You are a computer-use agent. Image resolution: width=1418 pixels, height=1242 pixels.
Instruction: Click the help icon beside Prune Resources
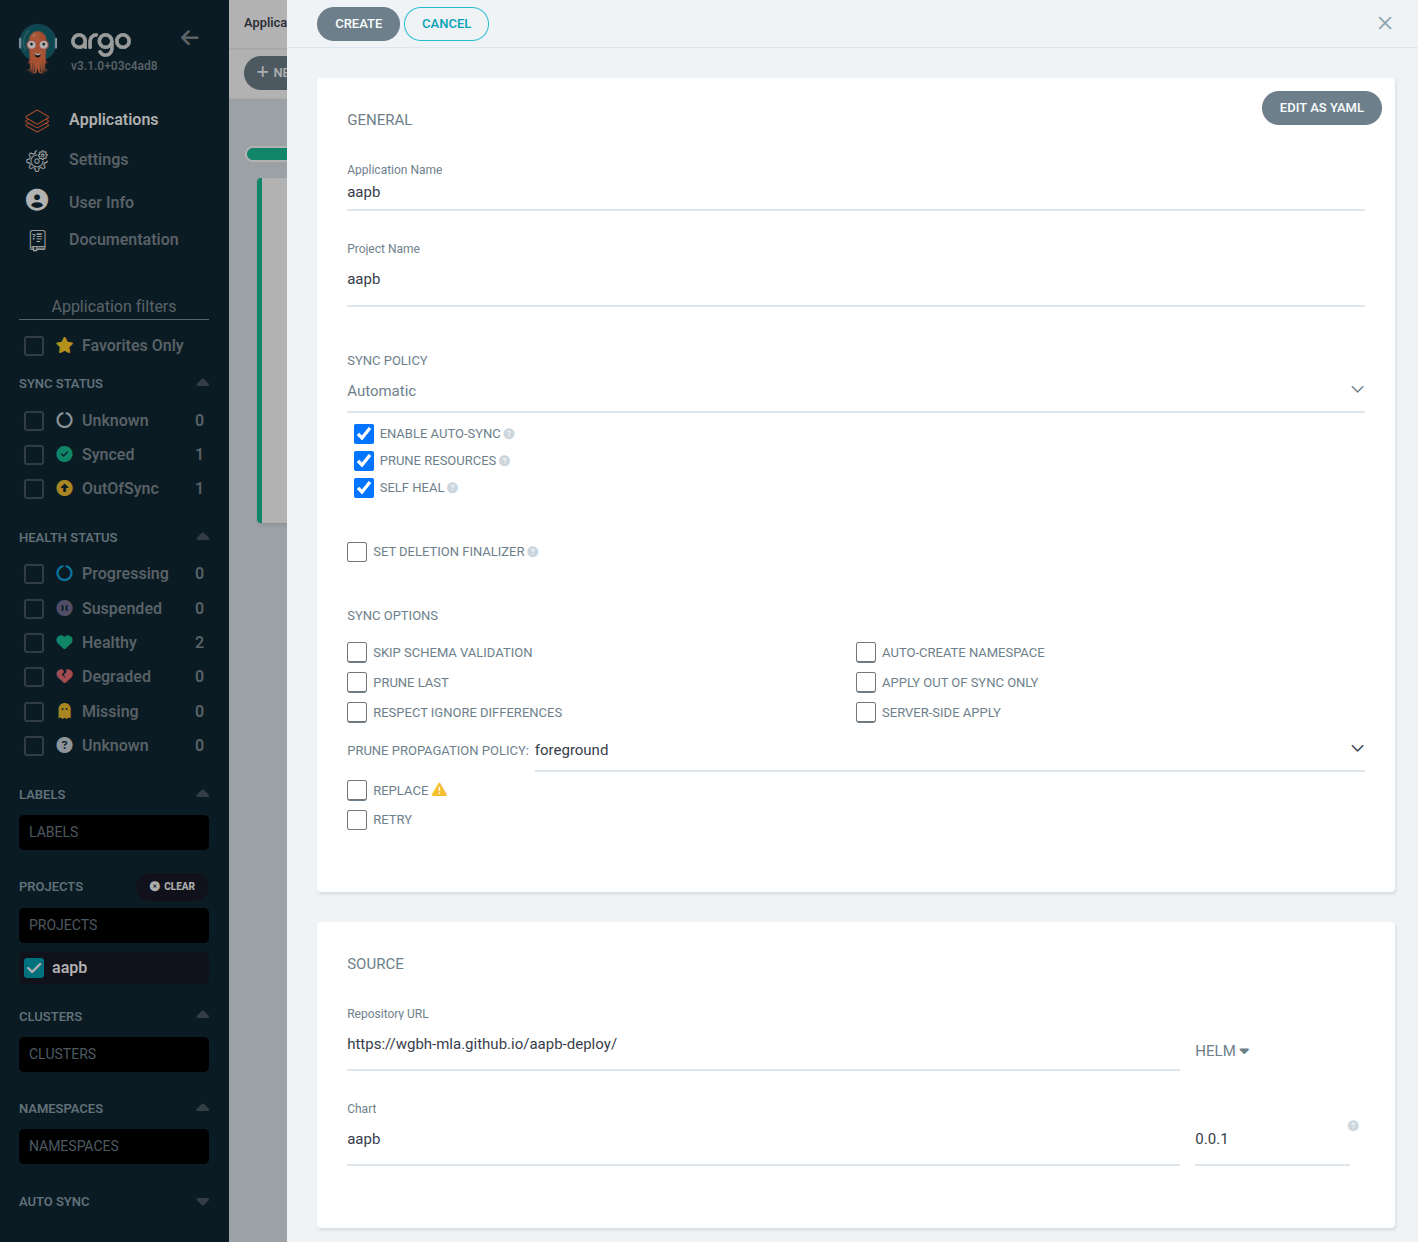pos(507,460)
